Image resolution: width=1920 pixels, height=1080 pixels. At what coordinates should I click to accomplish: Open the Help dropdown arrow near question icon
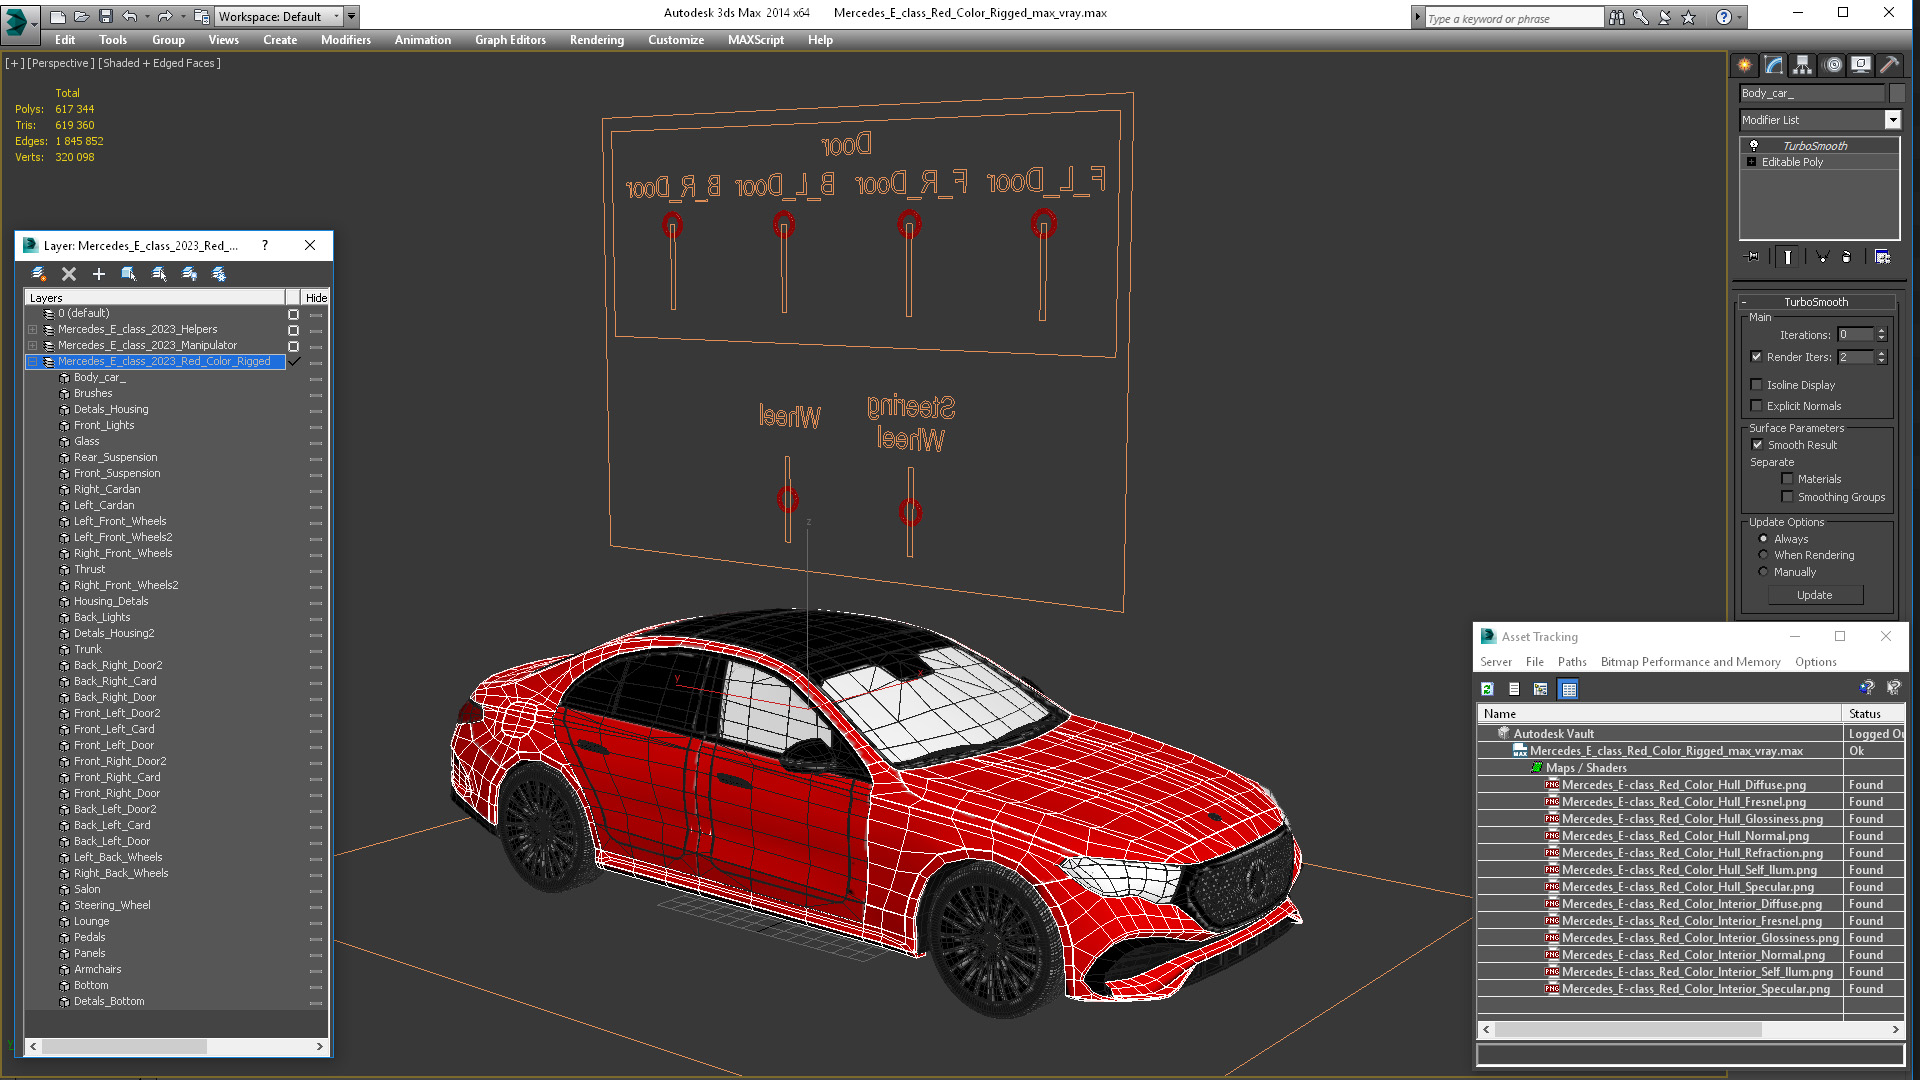1740,17
